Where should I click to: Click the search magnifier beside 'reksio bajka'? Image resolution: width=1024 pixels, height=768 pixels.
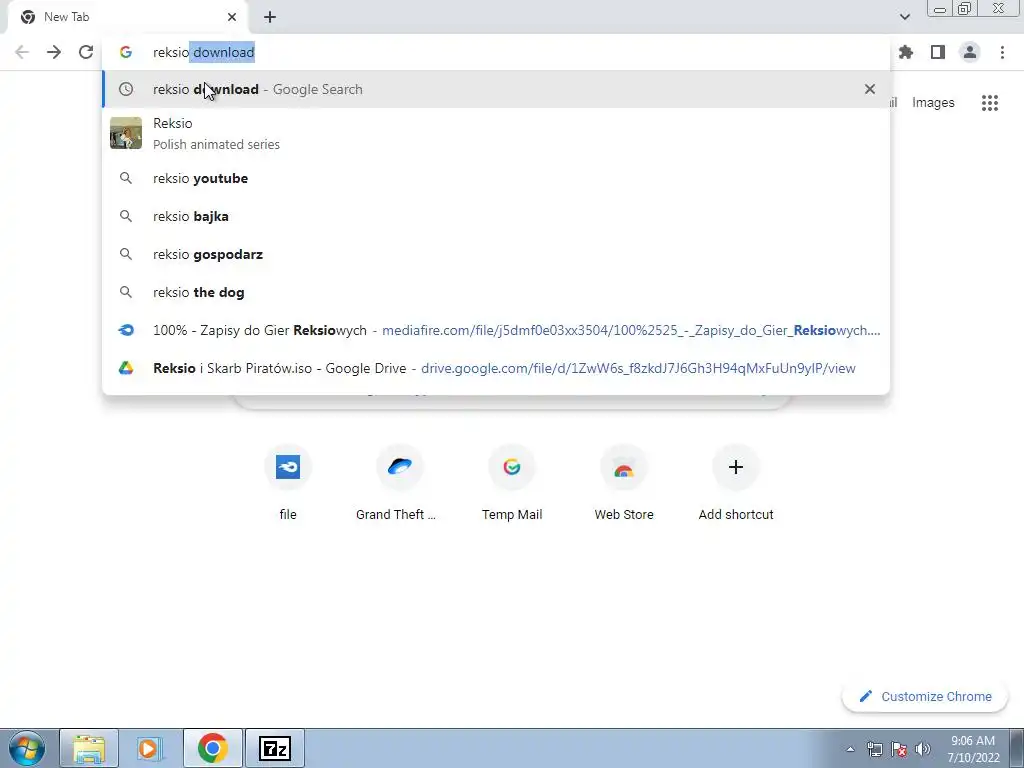[126, 216]
